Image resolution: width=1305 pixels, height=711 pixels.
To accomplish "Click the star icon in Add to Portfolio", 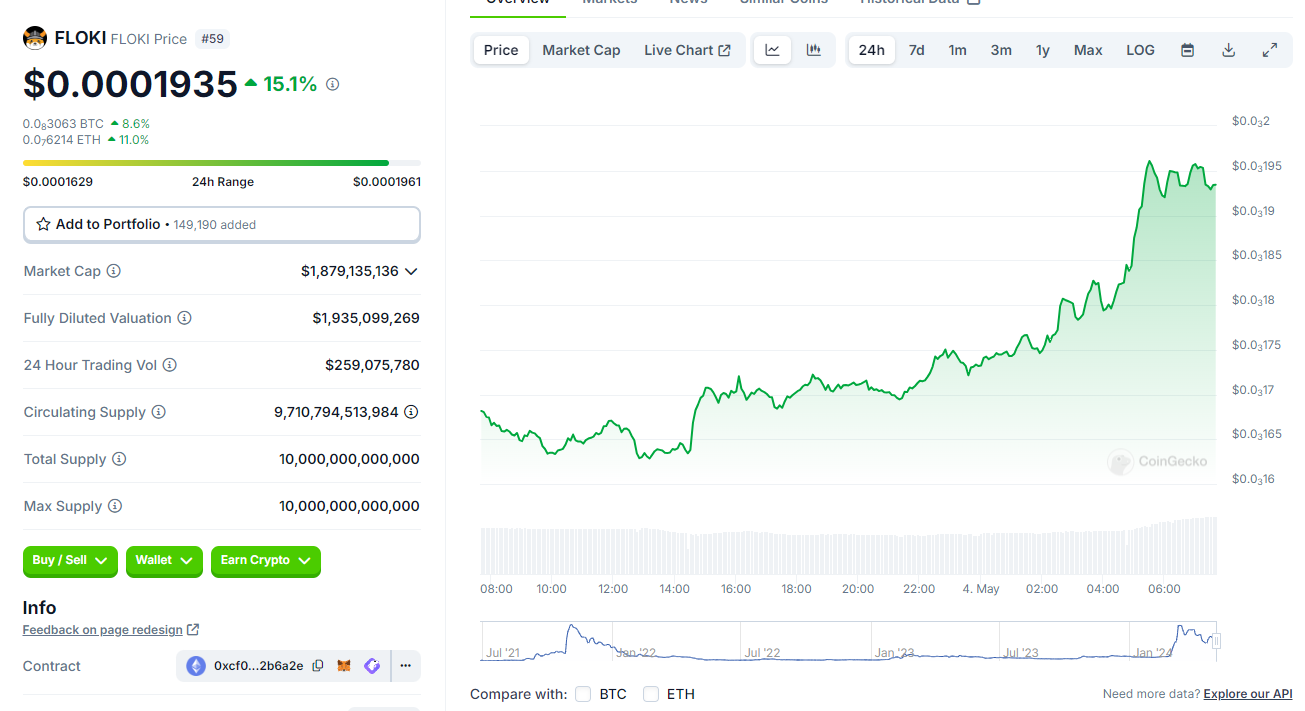I will pos(43,224).
